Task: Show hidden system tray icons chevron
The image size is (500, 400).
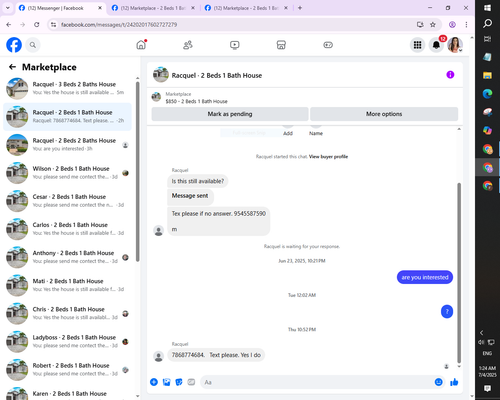Action: tap(481, 333)
